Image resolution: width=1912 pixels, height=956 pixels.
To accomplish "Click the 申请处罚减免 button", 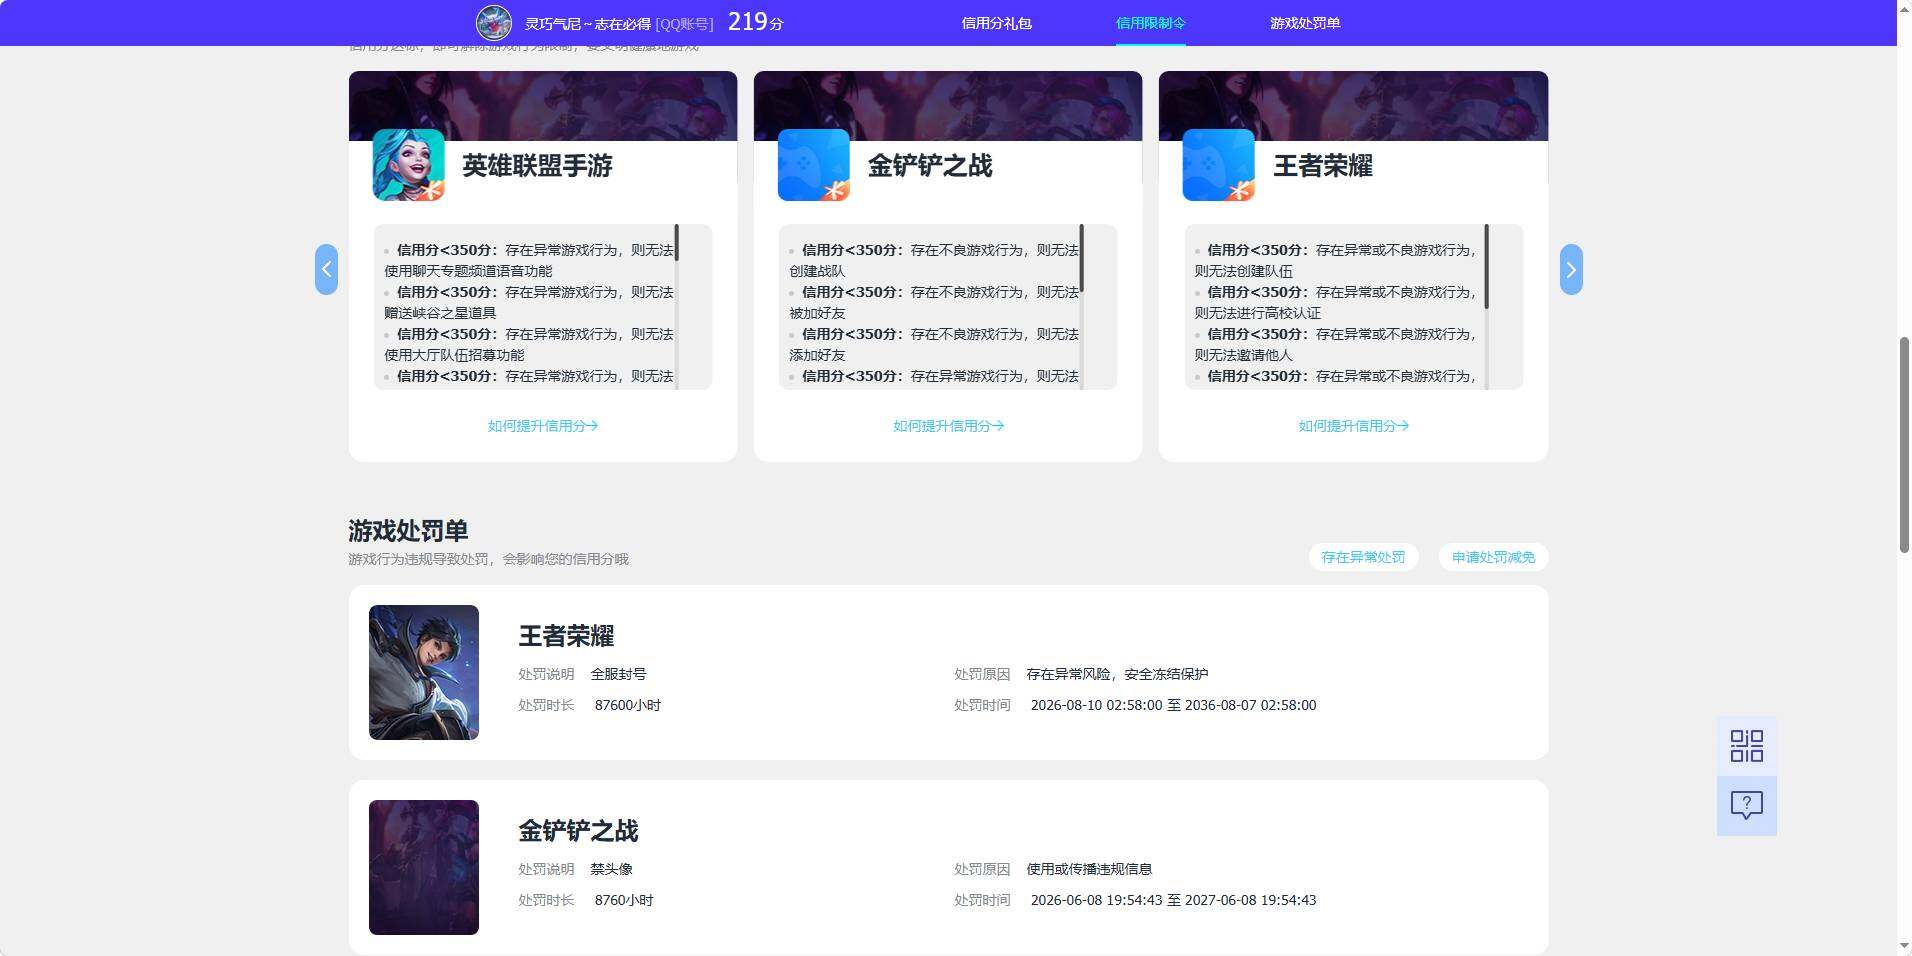I will 1493,557.
